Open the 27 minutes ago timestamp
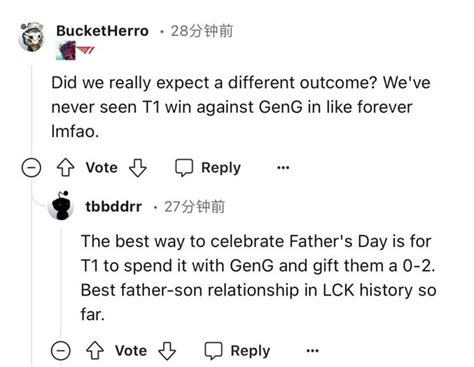This screenshot has width=474, height=367. [x=194, y=206]
